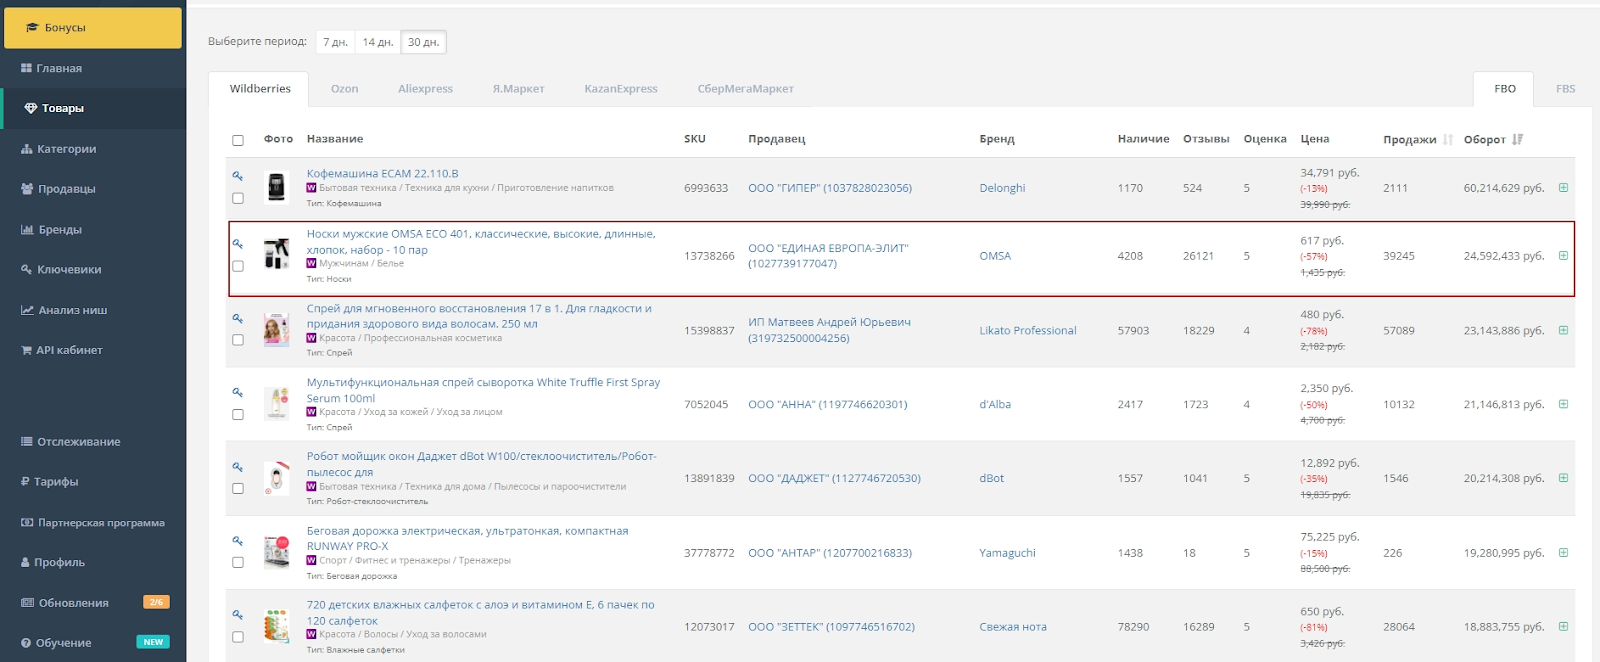Choose the 7 дн. period button
The width and height of the screenshot is (1600, 662).
point(335,42)
